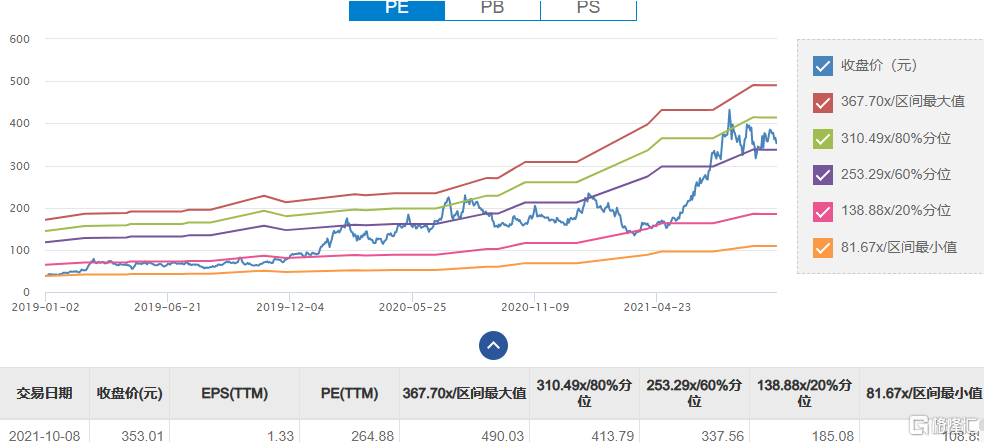Switch to the PE tab
This screenshot has height=442, width=984.
pos(396,9)
